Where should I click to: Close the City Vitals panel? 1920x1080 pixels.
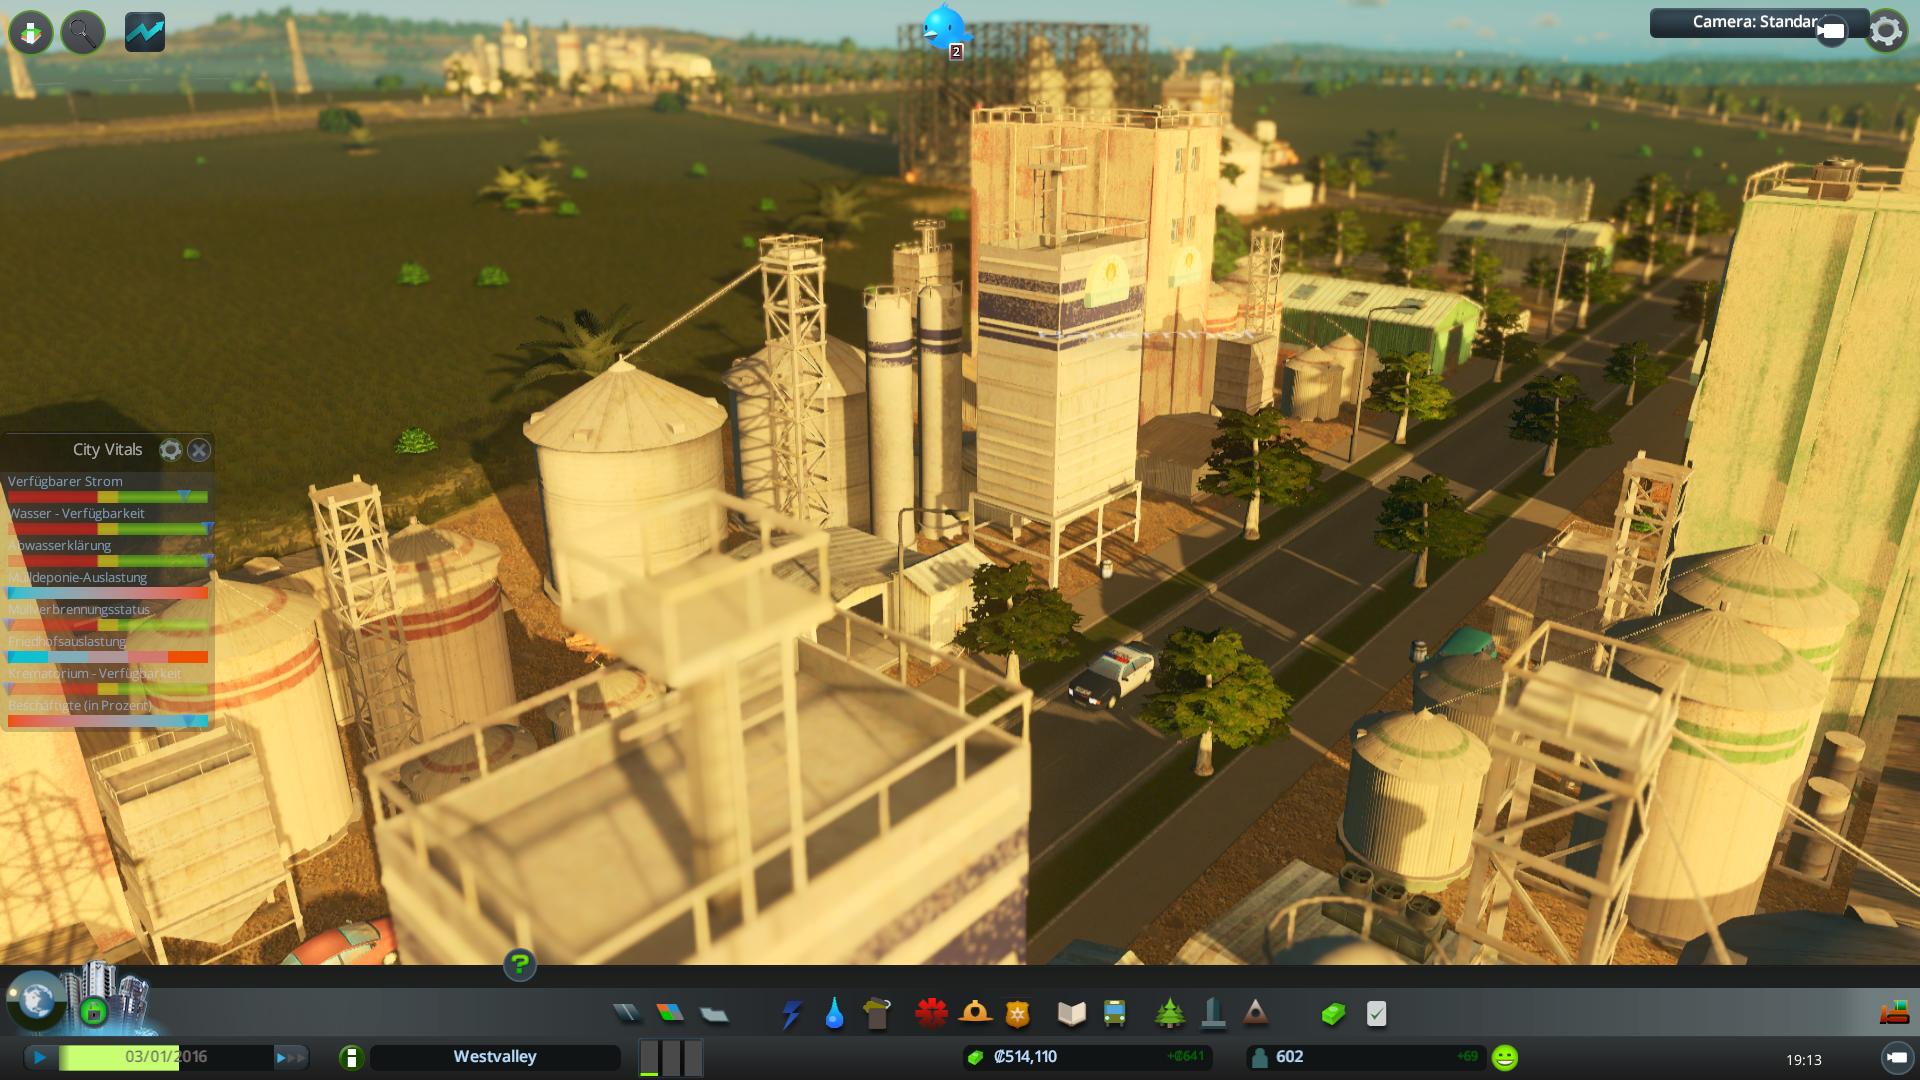pos(199,450)
